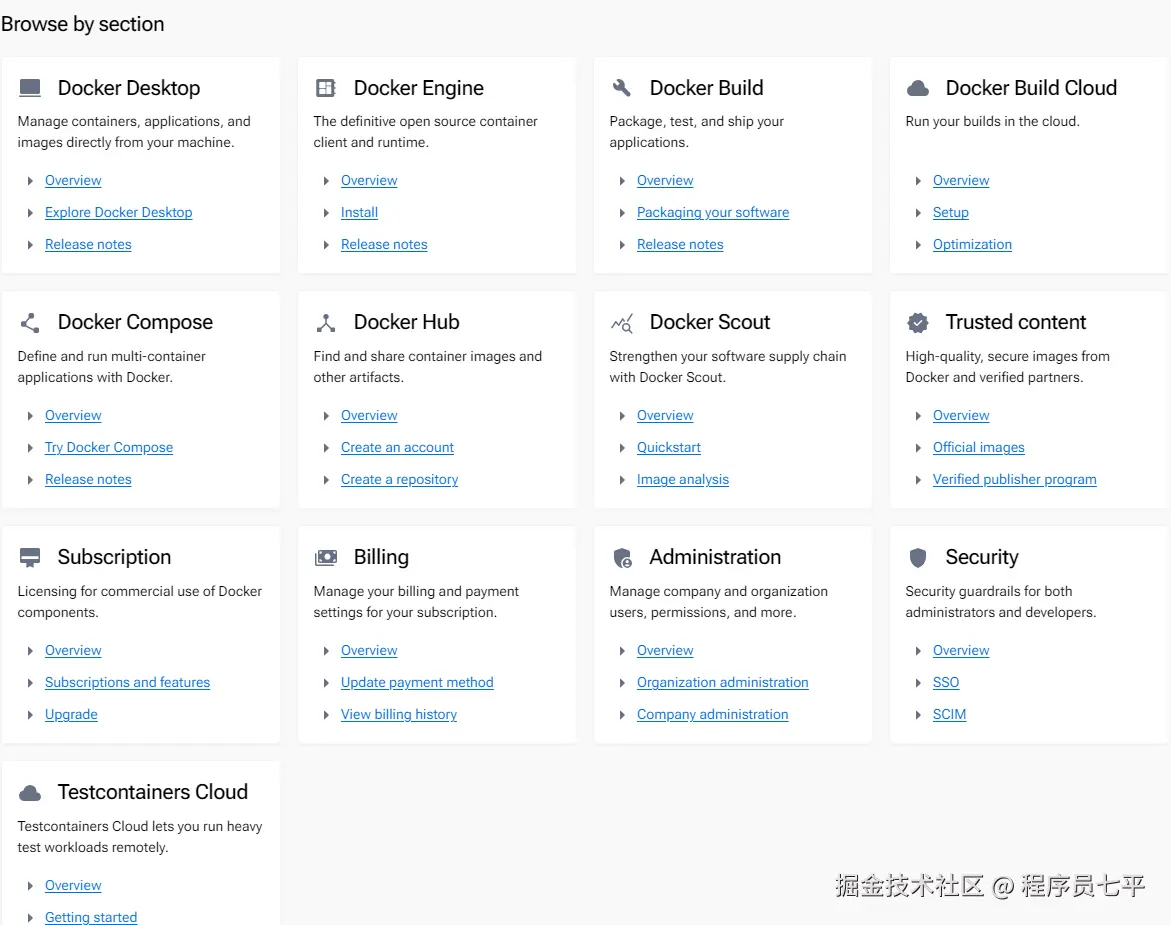Click the Docker Engine icon
The image size is (1171, 925).
(x=325, y=87)
